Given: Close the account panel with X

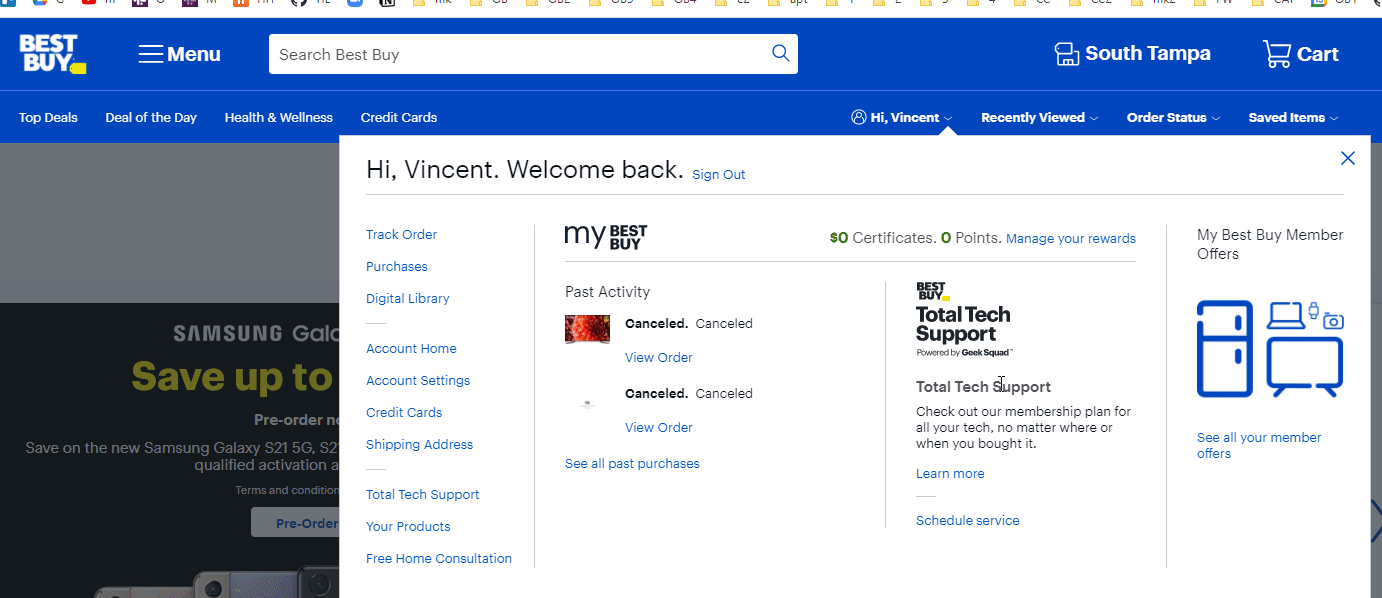Looking at the screenshot, I should tap(1348, 158).
